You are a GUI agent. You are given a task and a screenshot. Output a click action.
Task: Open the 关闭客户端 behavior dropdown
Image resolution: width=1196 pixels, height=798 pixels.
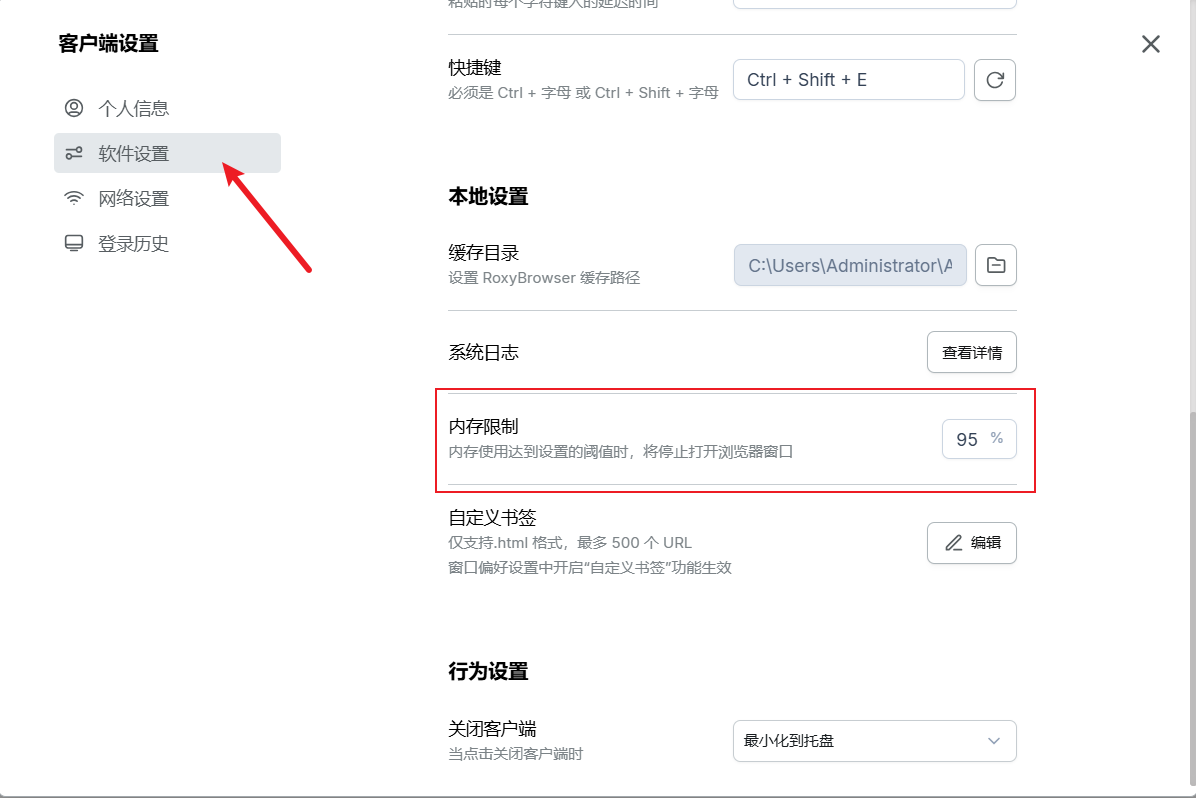(x=873, y=741)
